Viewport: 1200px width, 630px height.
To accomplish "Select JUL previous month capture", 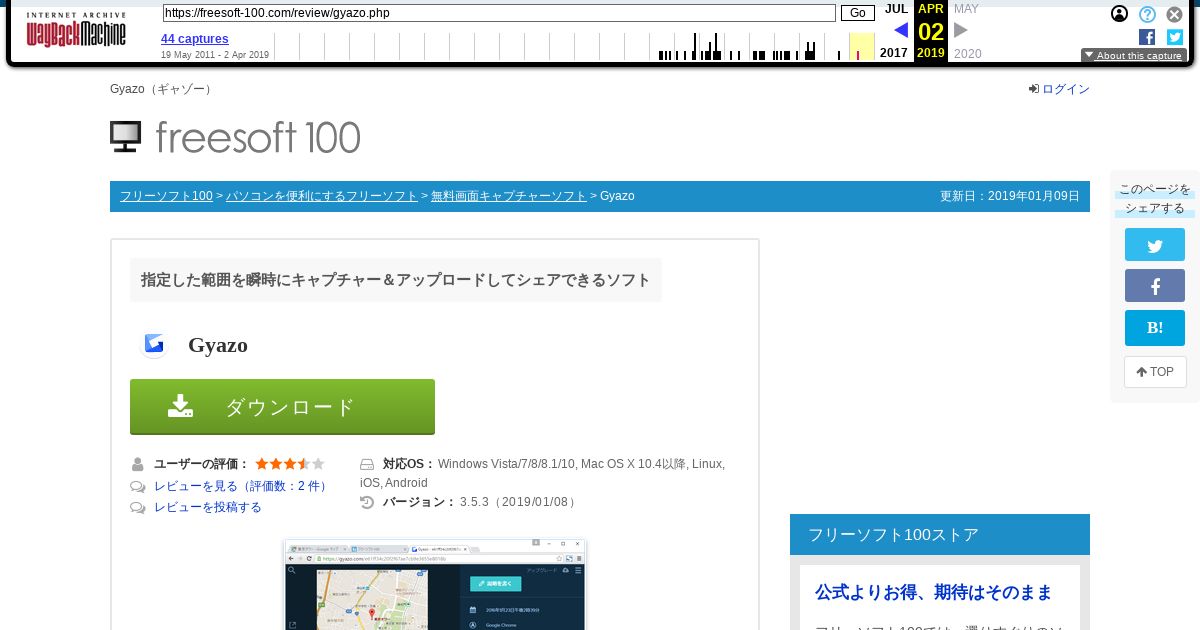I will click(x=896, y=9).
